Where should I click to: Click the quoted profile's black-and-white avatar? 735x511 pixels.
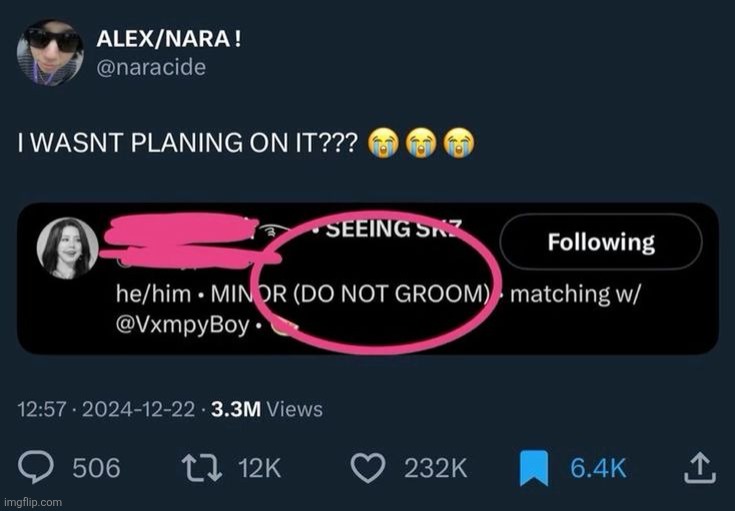[68, 248]
